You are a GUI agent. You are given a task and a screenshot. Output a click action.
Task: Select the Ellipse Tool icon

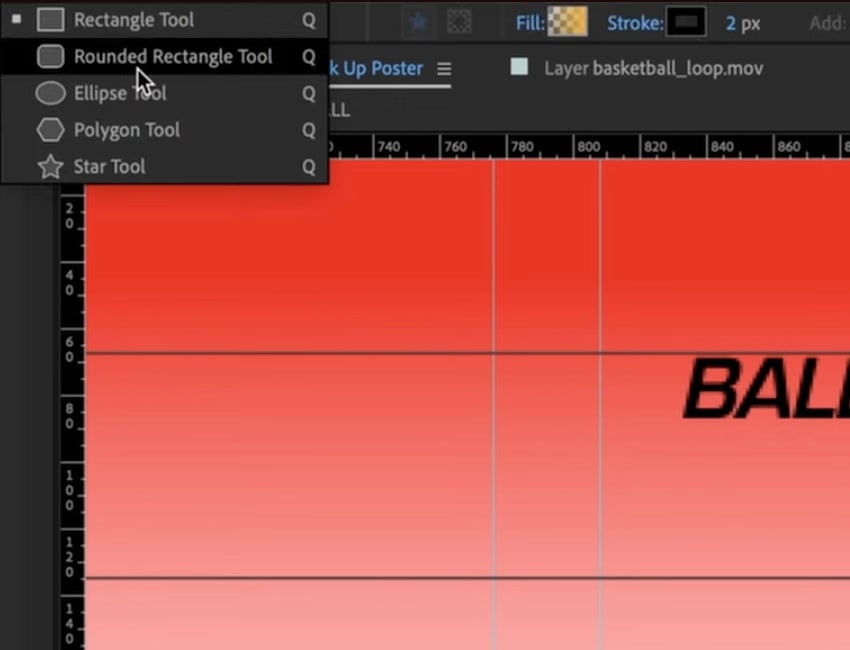tap(50, 93)
